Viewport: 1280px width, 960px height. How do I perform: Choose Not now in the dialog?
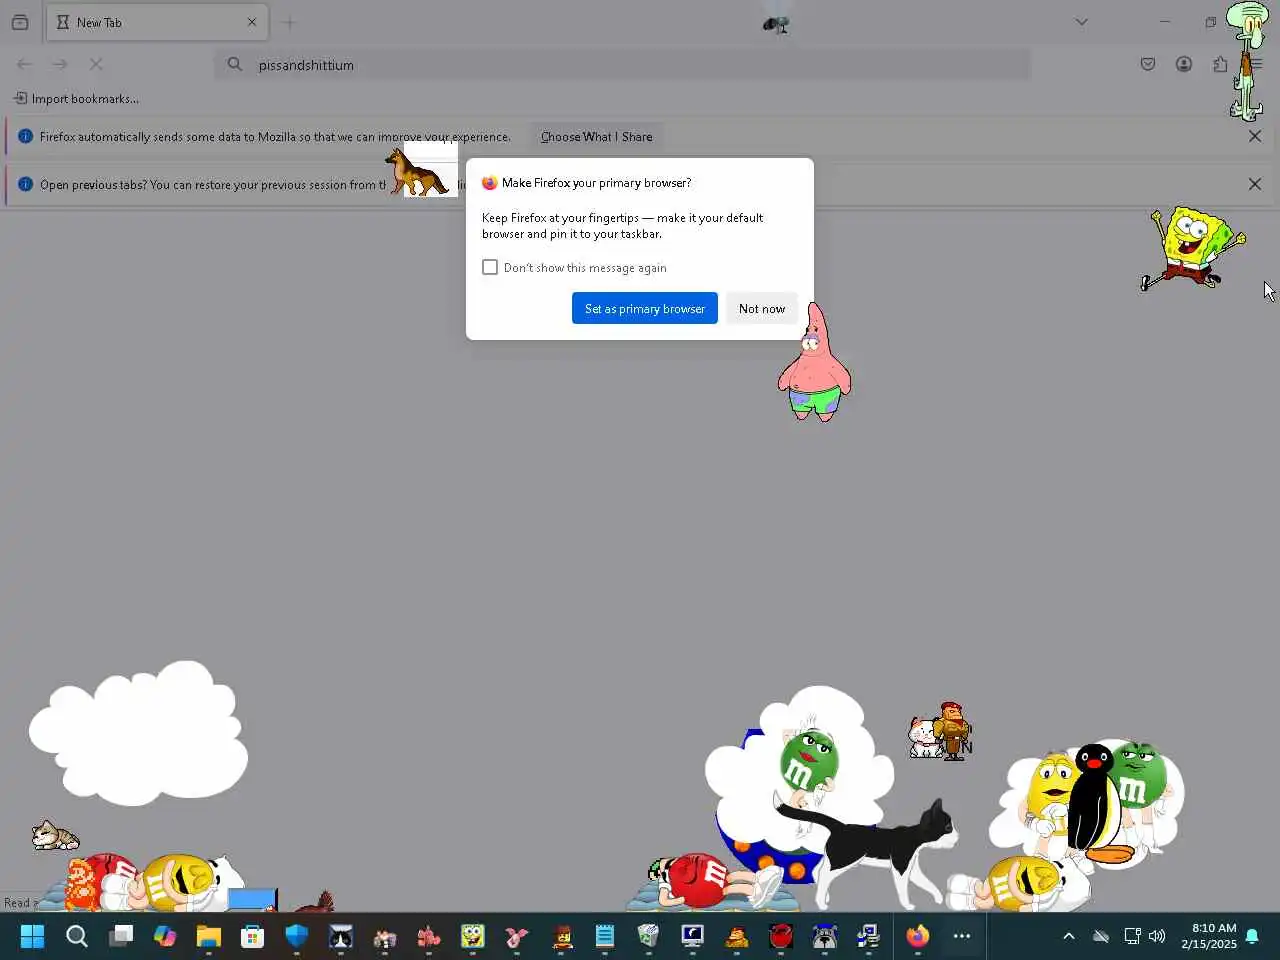click(x=762, y=308)
